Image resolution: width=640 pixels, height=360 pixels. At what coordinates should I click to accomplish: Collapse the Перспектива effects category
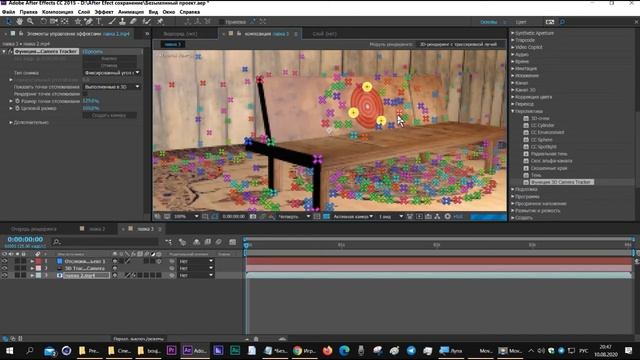(x=513, y=111)
